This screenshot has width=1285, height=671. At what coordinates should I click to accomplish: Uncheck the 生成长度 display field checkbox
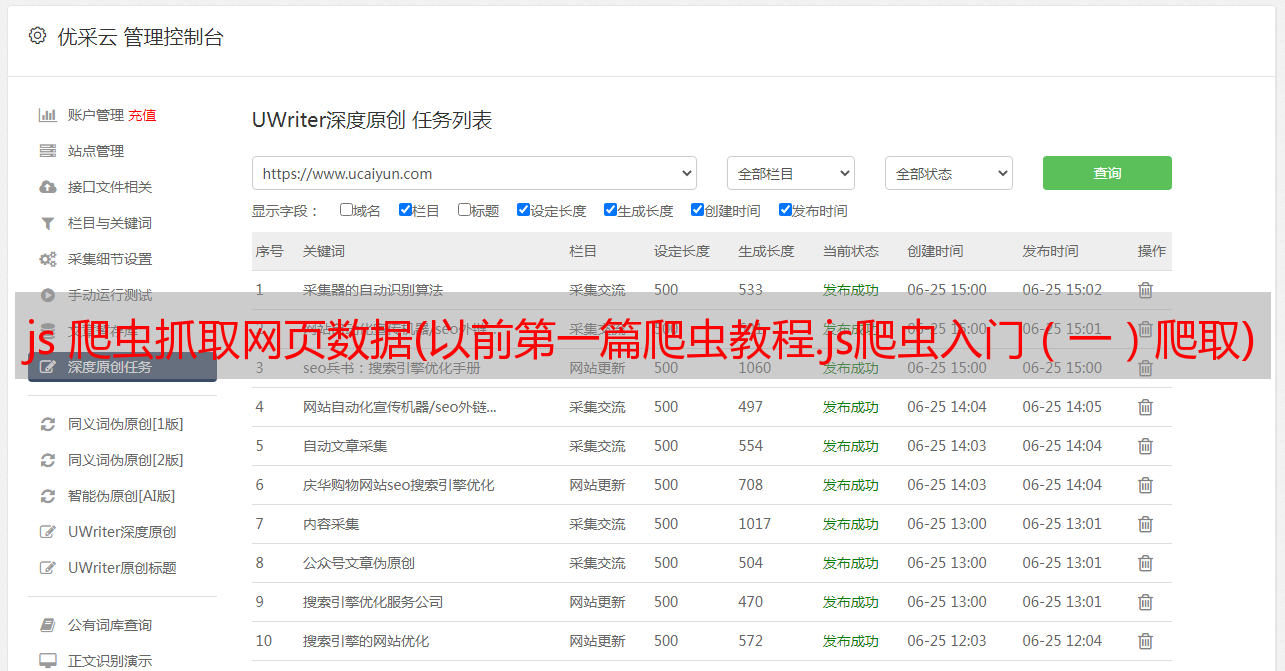[610, 210]
